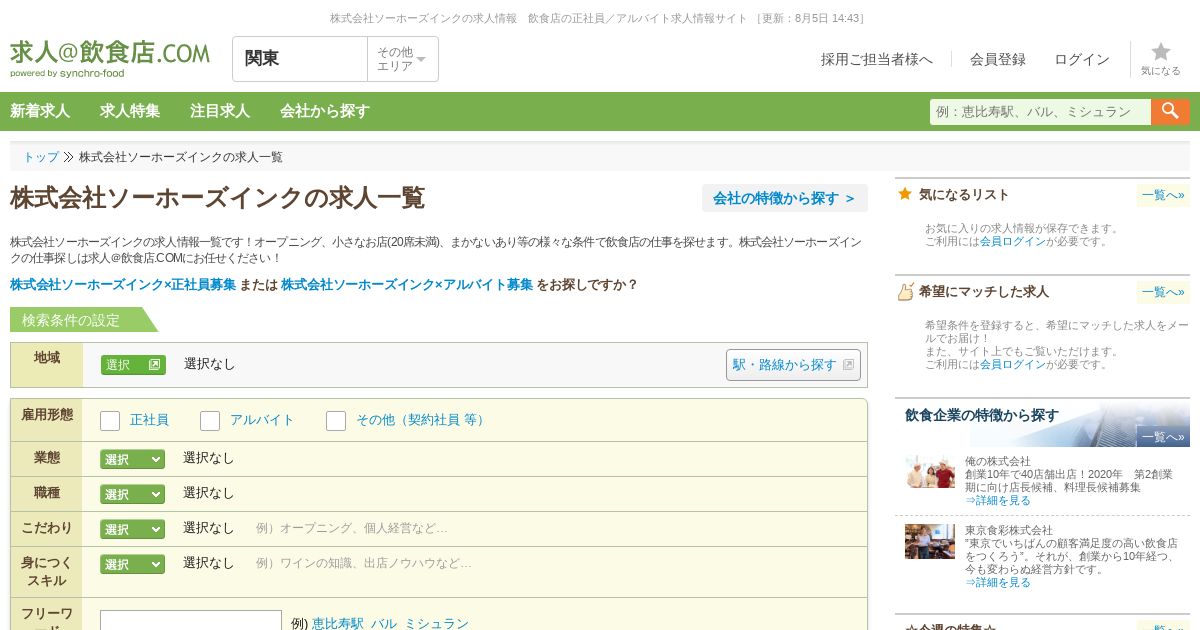The width and height of the screenshot is (1200, 630).
Task: Tick the アルバイト checkbox
Action: (210, 421)
